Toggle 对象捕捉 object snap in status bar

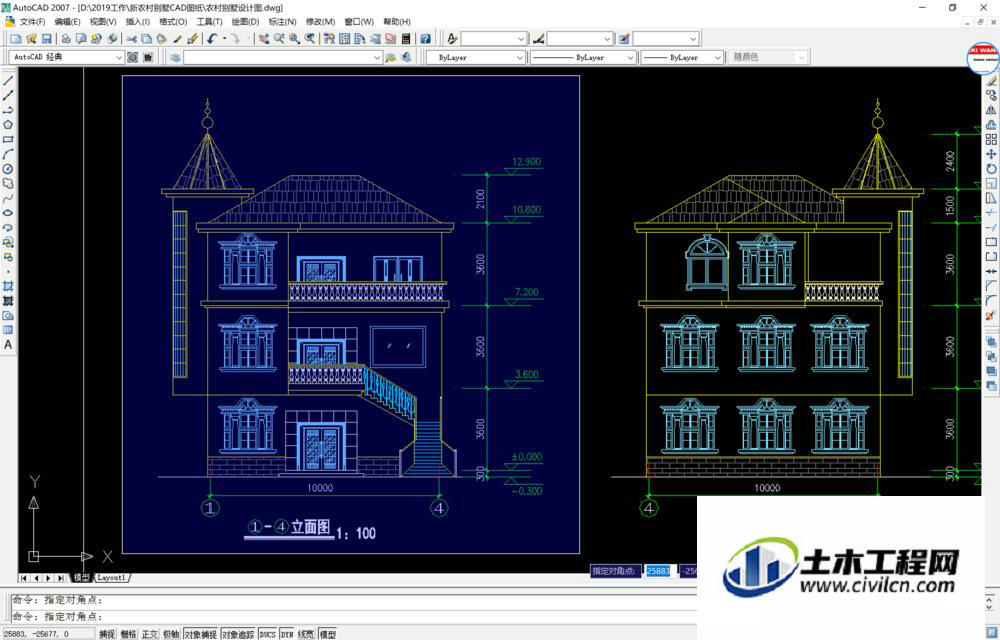click(200, 634)
